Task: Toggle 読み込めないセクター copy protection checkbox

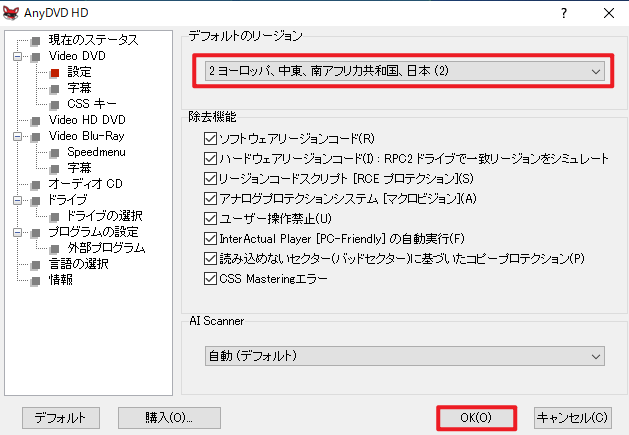Action: tap(210, 258)
